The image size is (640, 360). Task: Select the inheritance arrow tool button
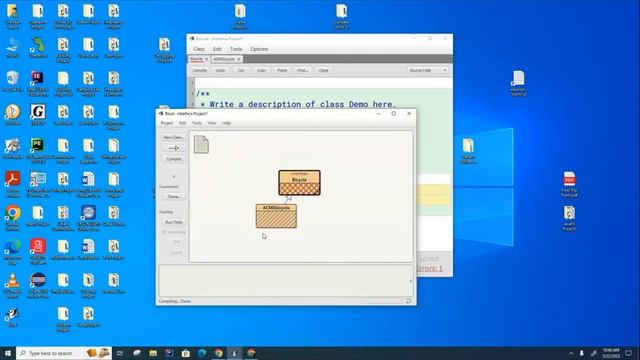[173, 148]
